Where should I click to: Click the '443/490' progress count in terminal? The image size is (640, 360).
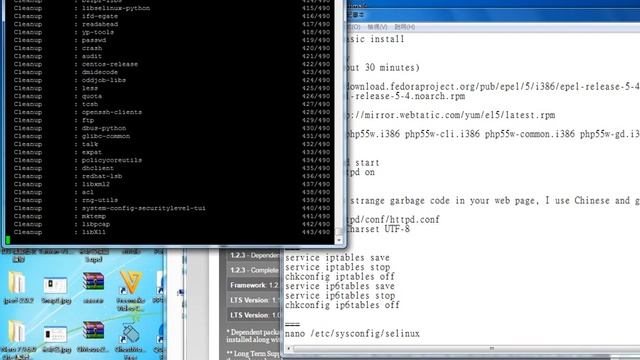coord(316,232)
